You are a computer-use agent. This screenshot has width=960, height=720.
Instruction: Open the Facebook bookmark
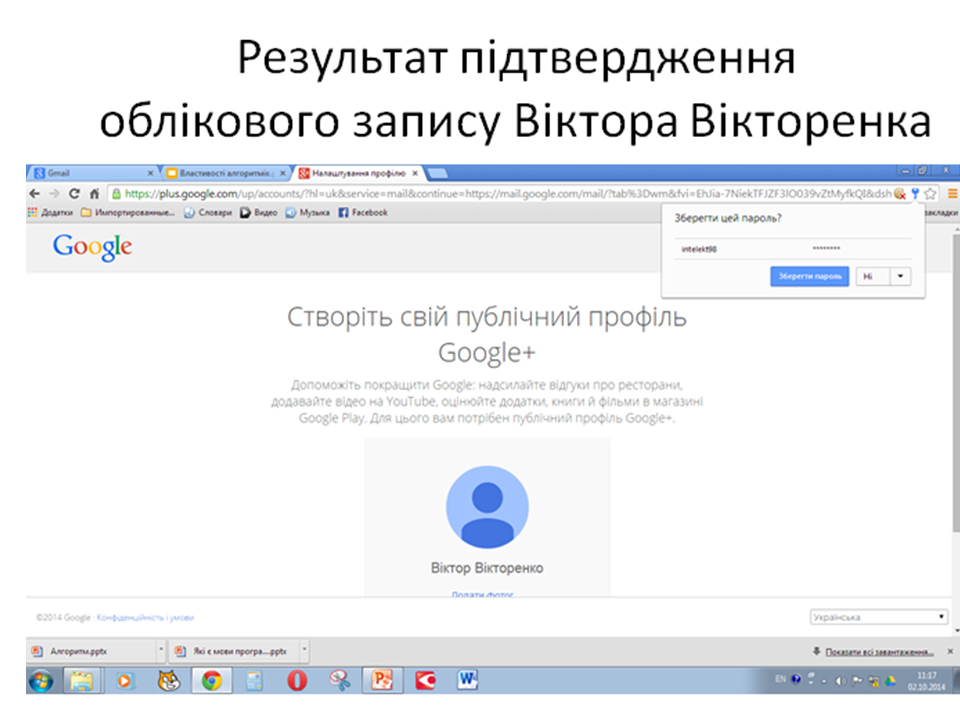pos(363,212)
